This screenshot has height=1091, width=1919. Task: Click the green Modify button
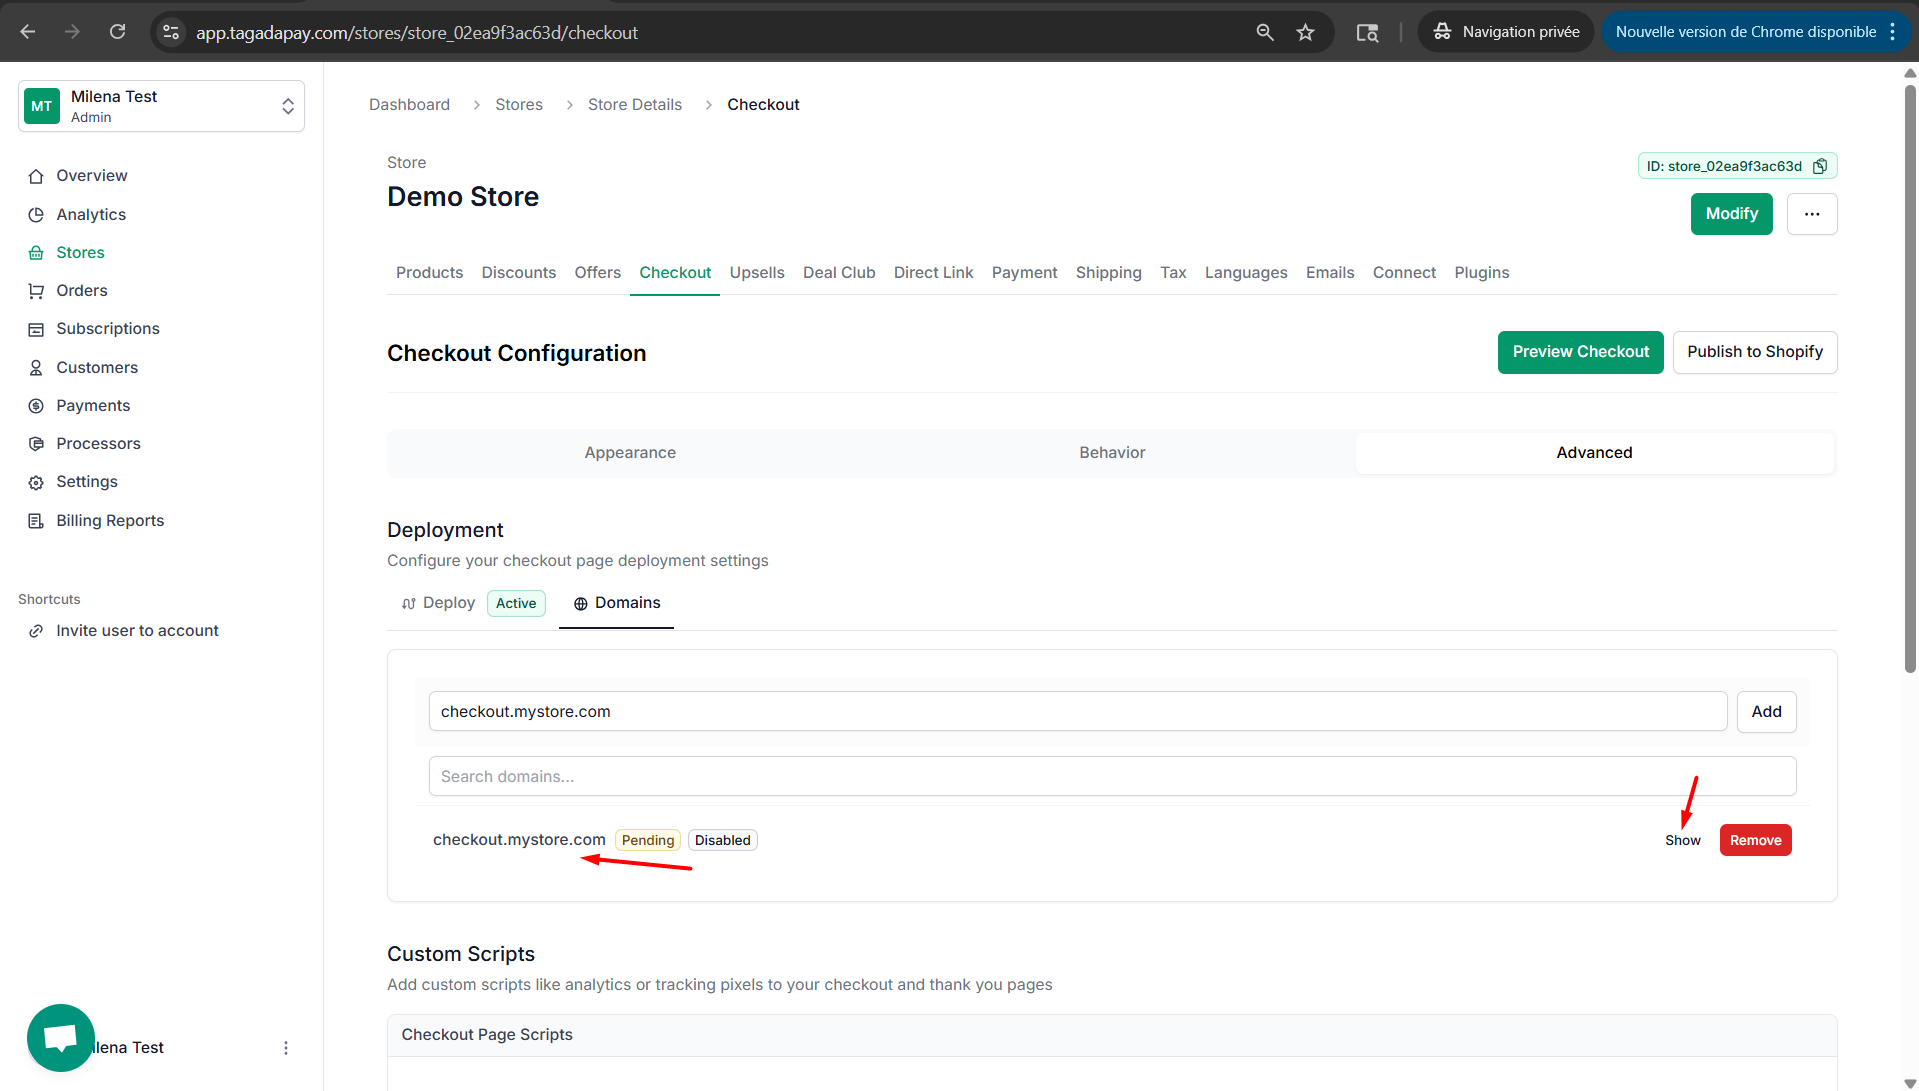[1731, 214]
